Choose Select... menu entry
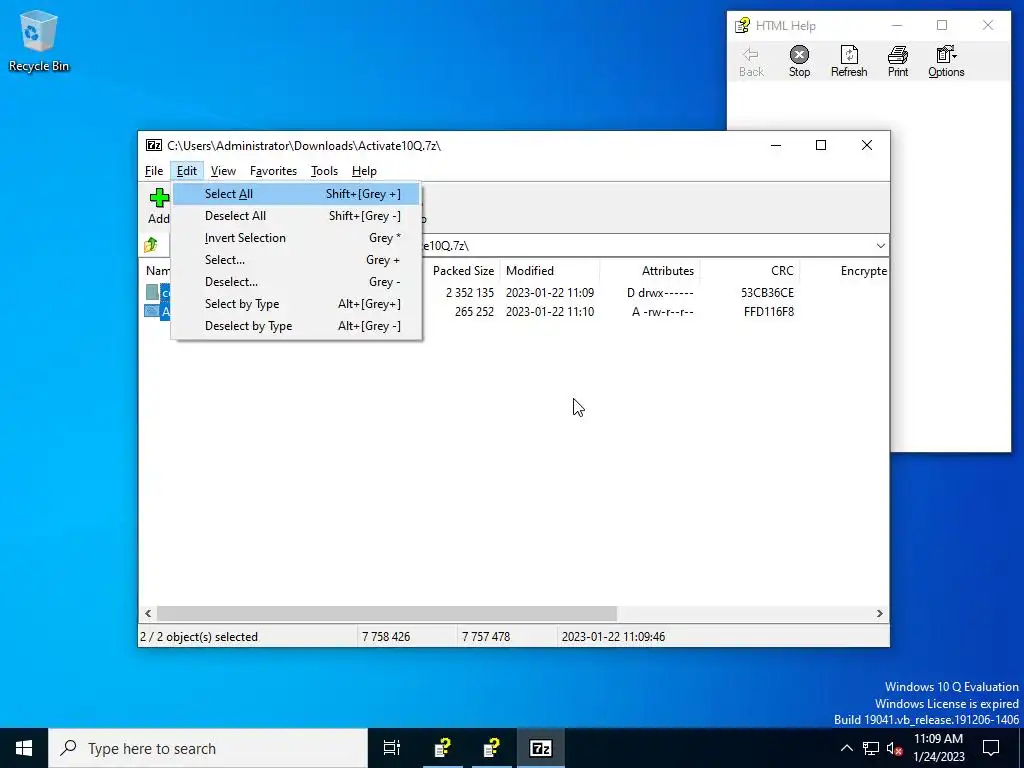Screen dimensions: 1024x768 (x=296, y=260)
